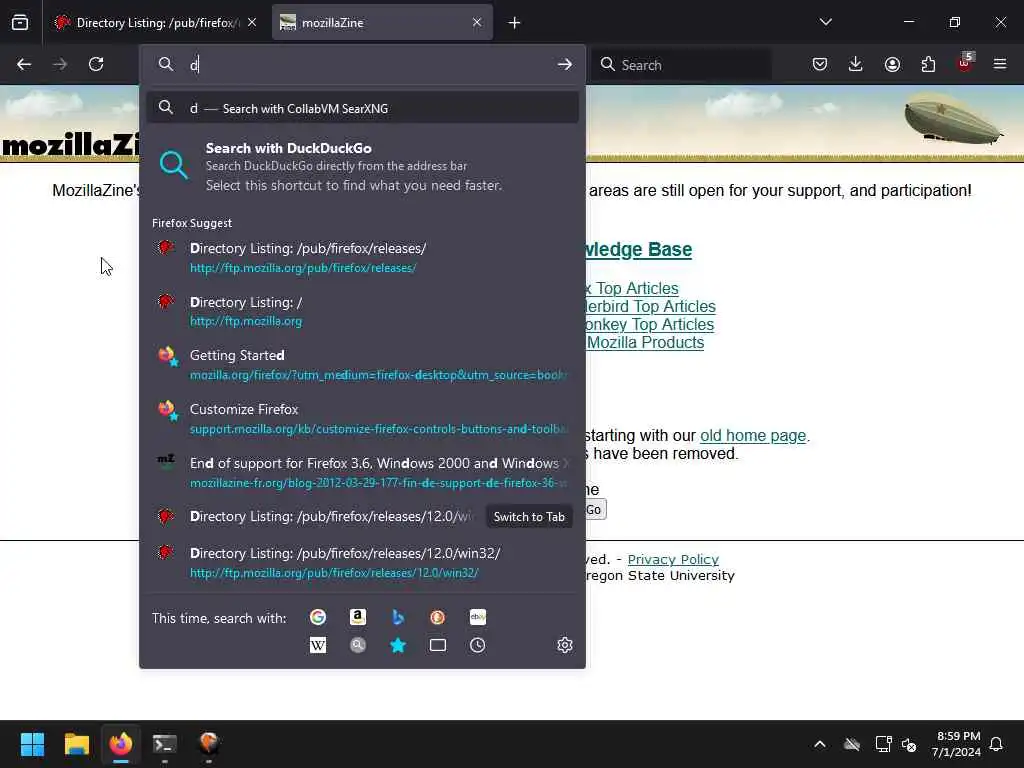Image resolution: width=1024 pixels, height=768 pixels.
Task: Click Firefox icon in the taskbar
Action: tap(121, 744)
